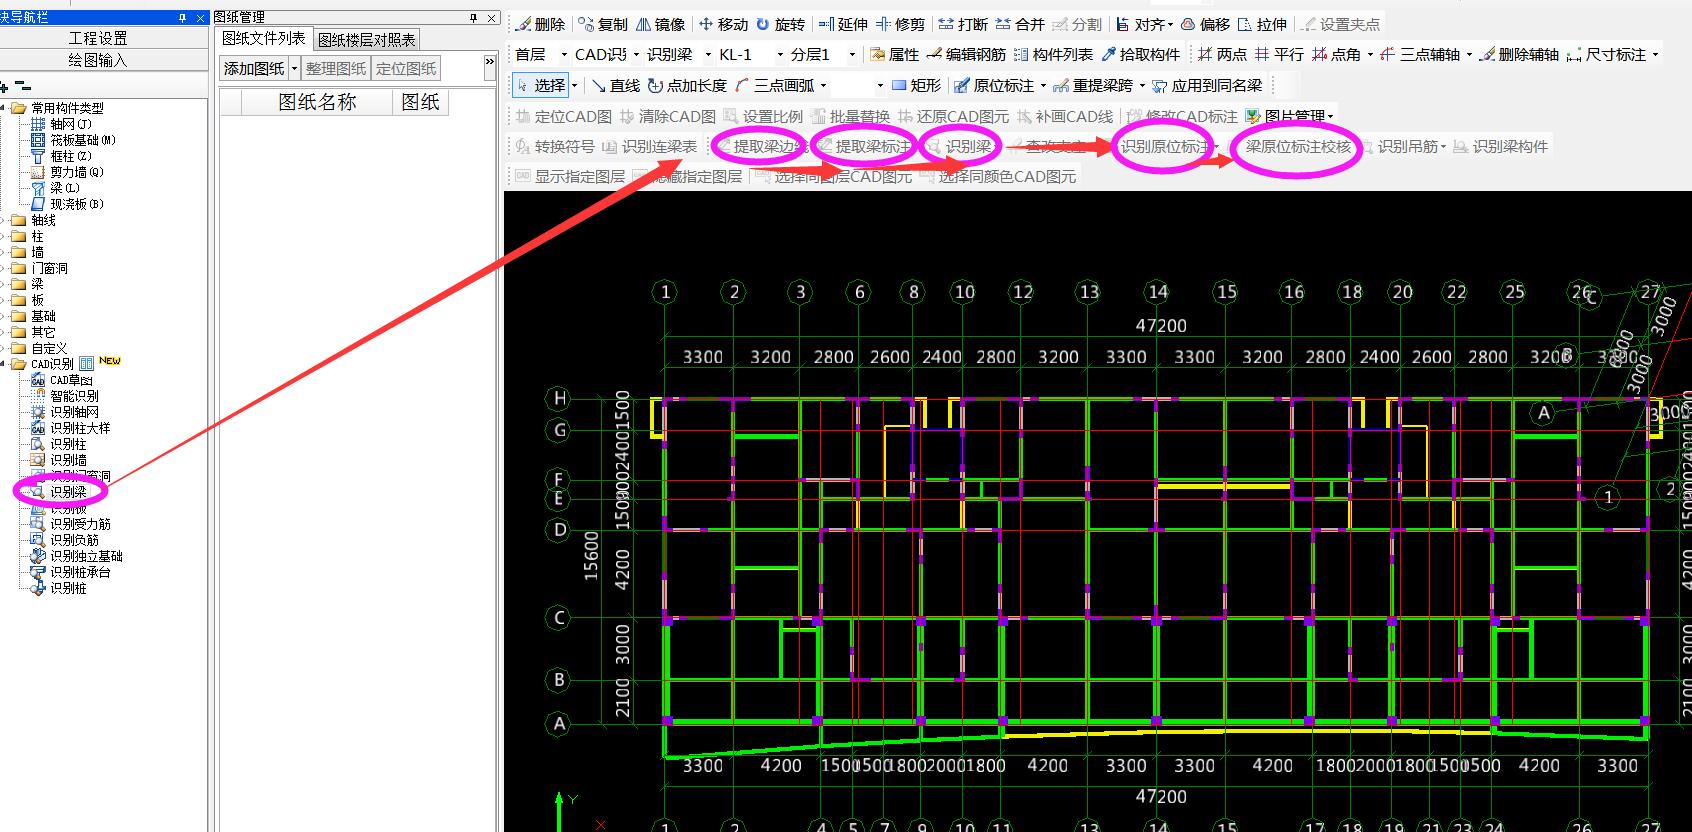Image resolution: width=1692 pixels, height=832 pixels.
Task: Click the 选择 selection tool
Action: [x=540, y=85]
